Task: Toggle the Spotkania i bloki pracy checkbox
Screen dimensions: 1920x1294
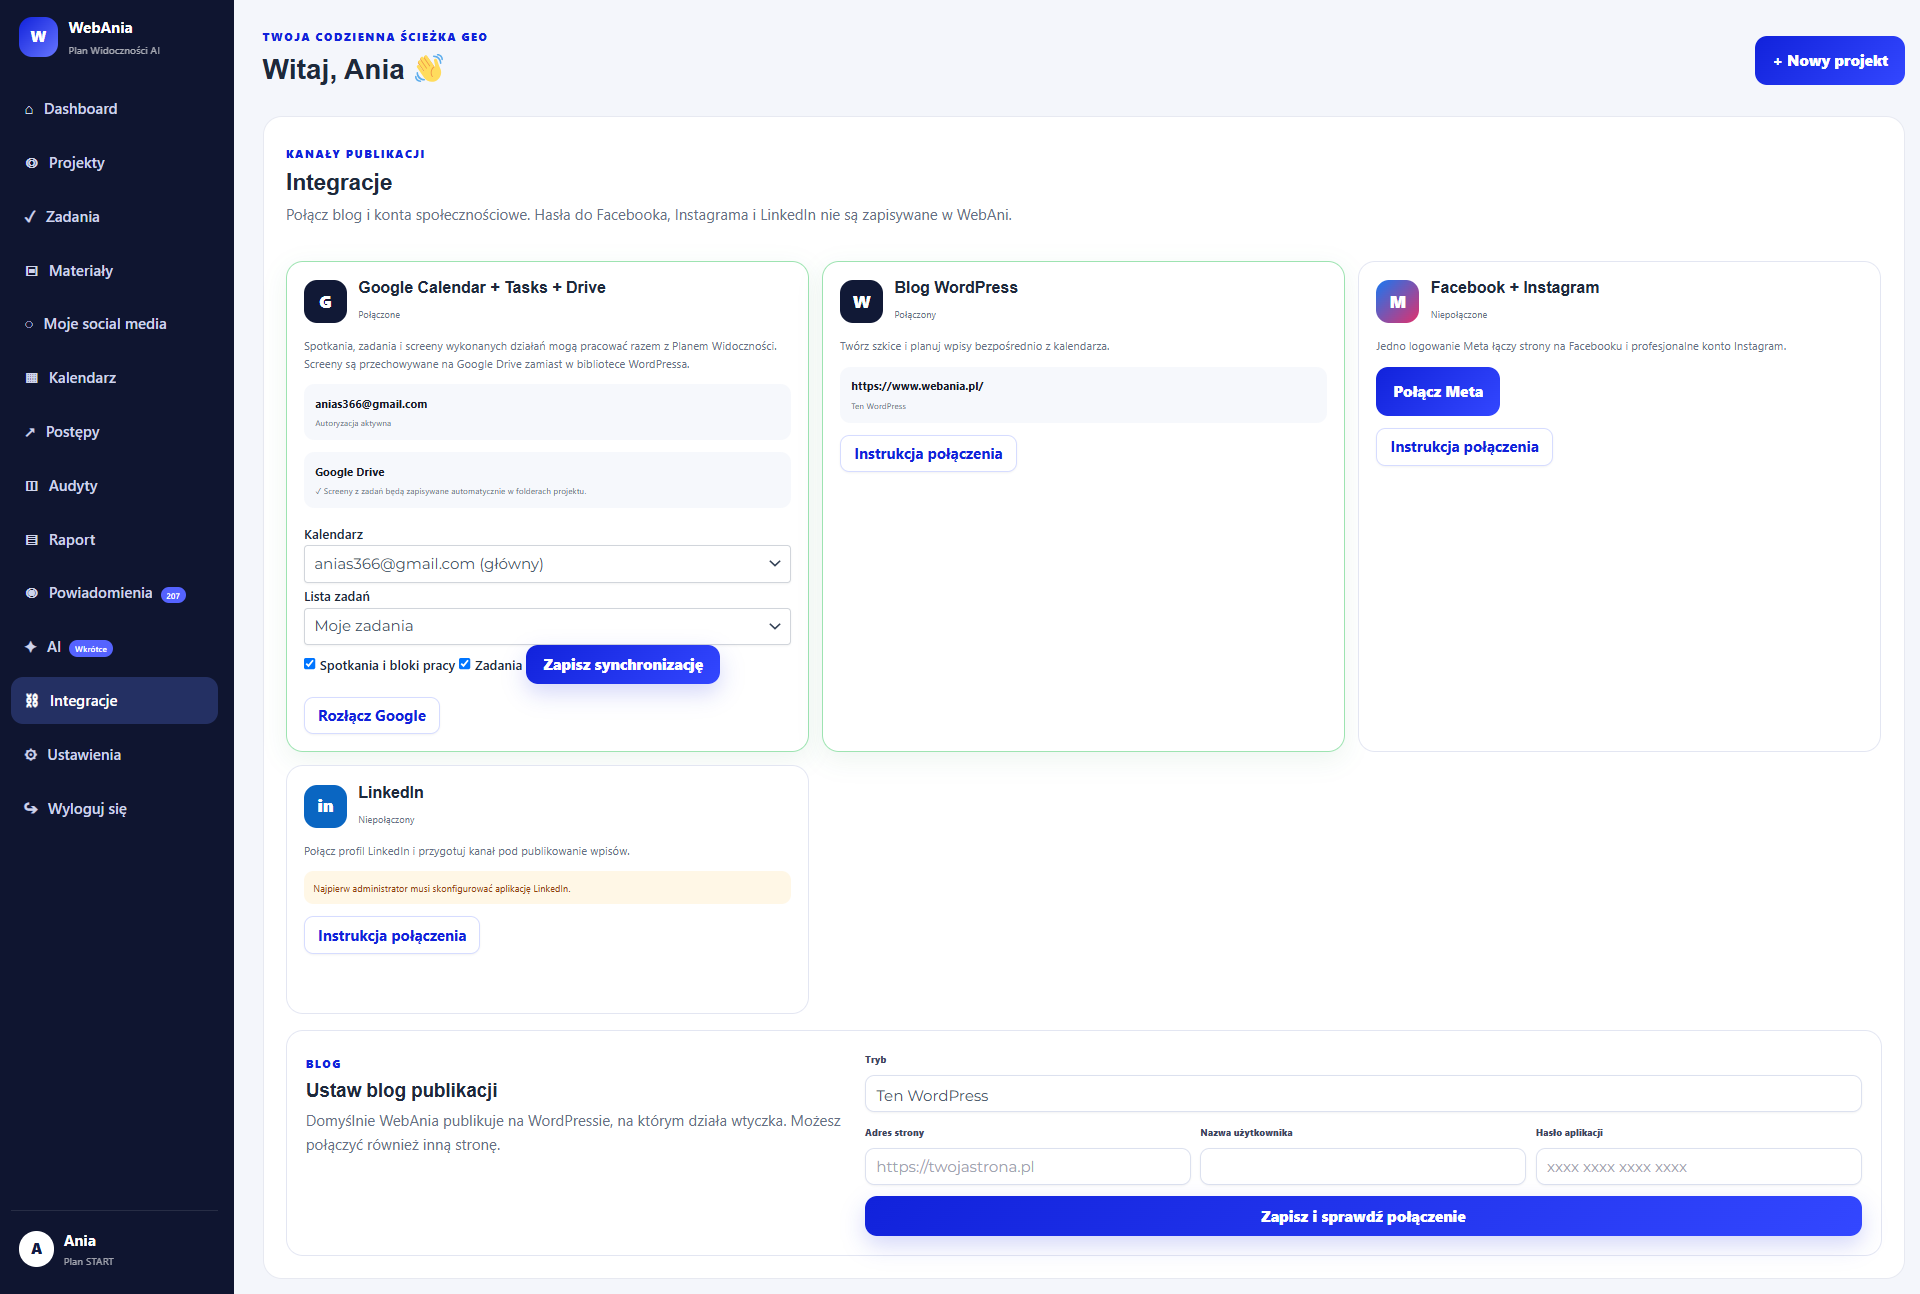Action: pyautogui.click(x=310, y=664)
